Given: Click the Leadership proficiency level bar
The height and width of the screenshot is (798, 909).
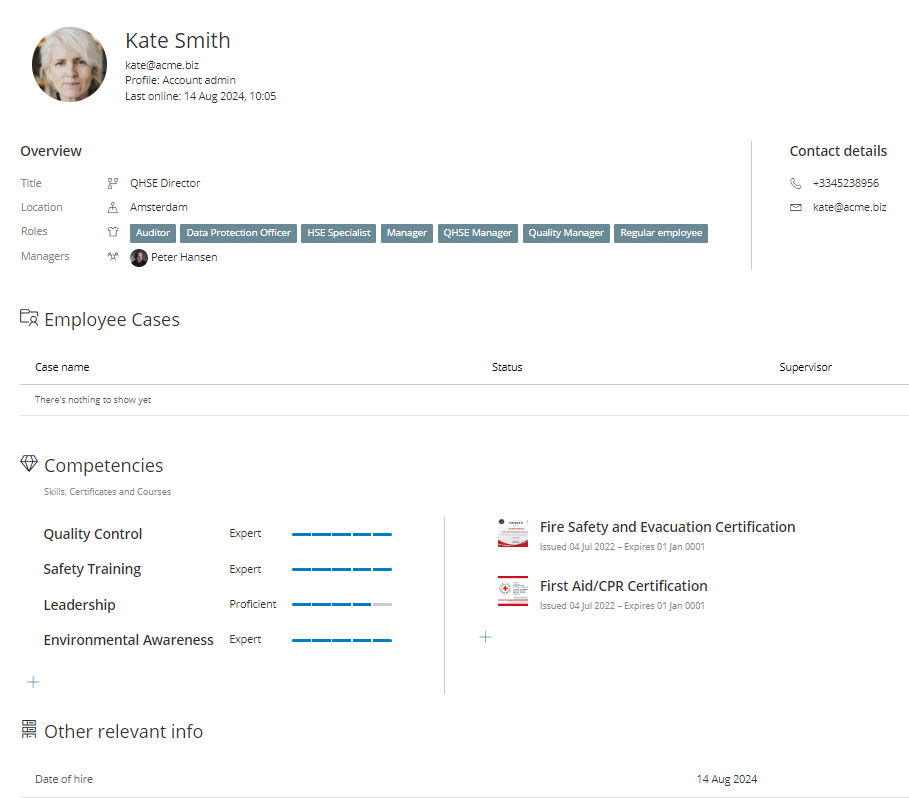Looking at the screenshot, I should pyautogui.click(x=341, y=605).
